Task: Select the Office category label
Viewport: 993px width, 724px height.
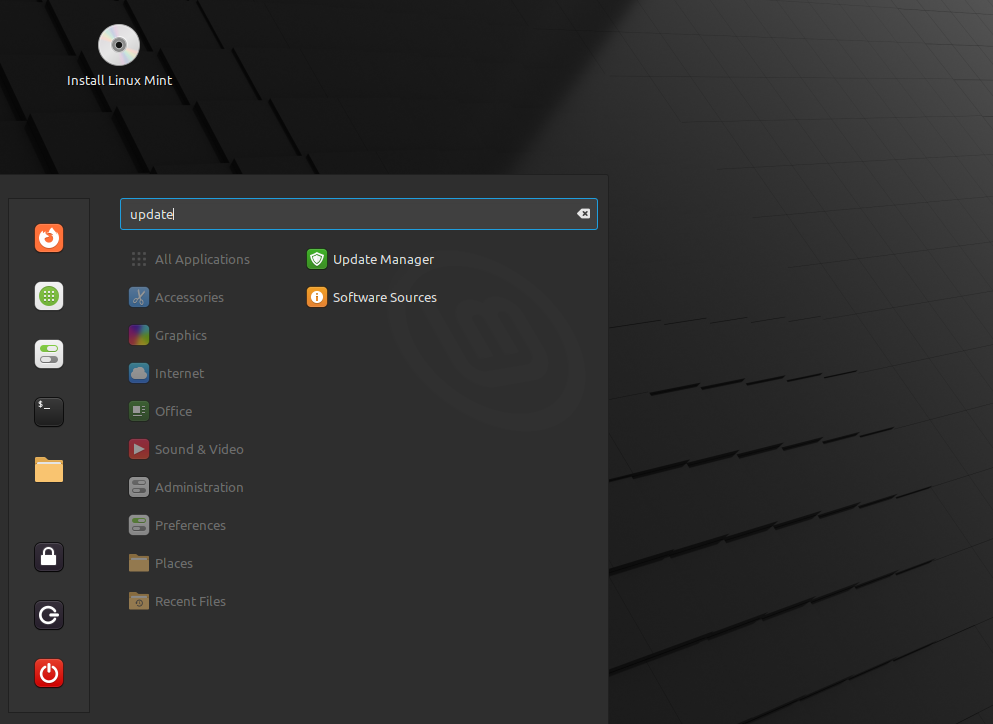Action: (174, 412)
